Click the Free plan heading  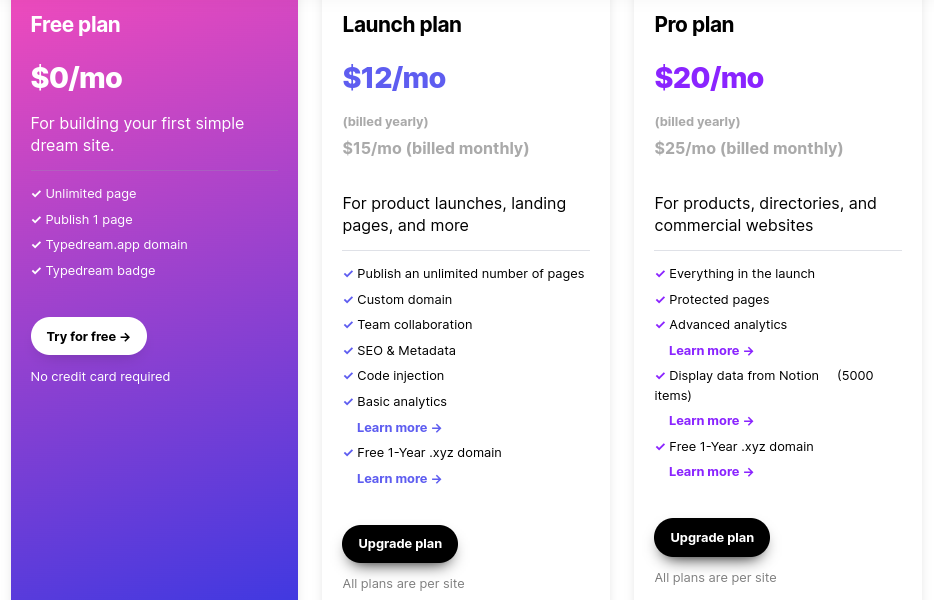tap(76, 24)
